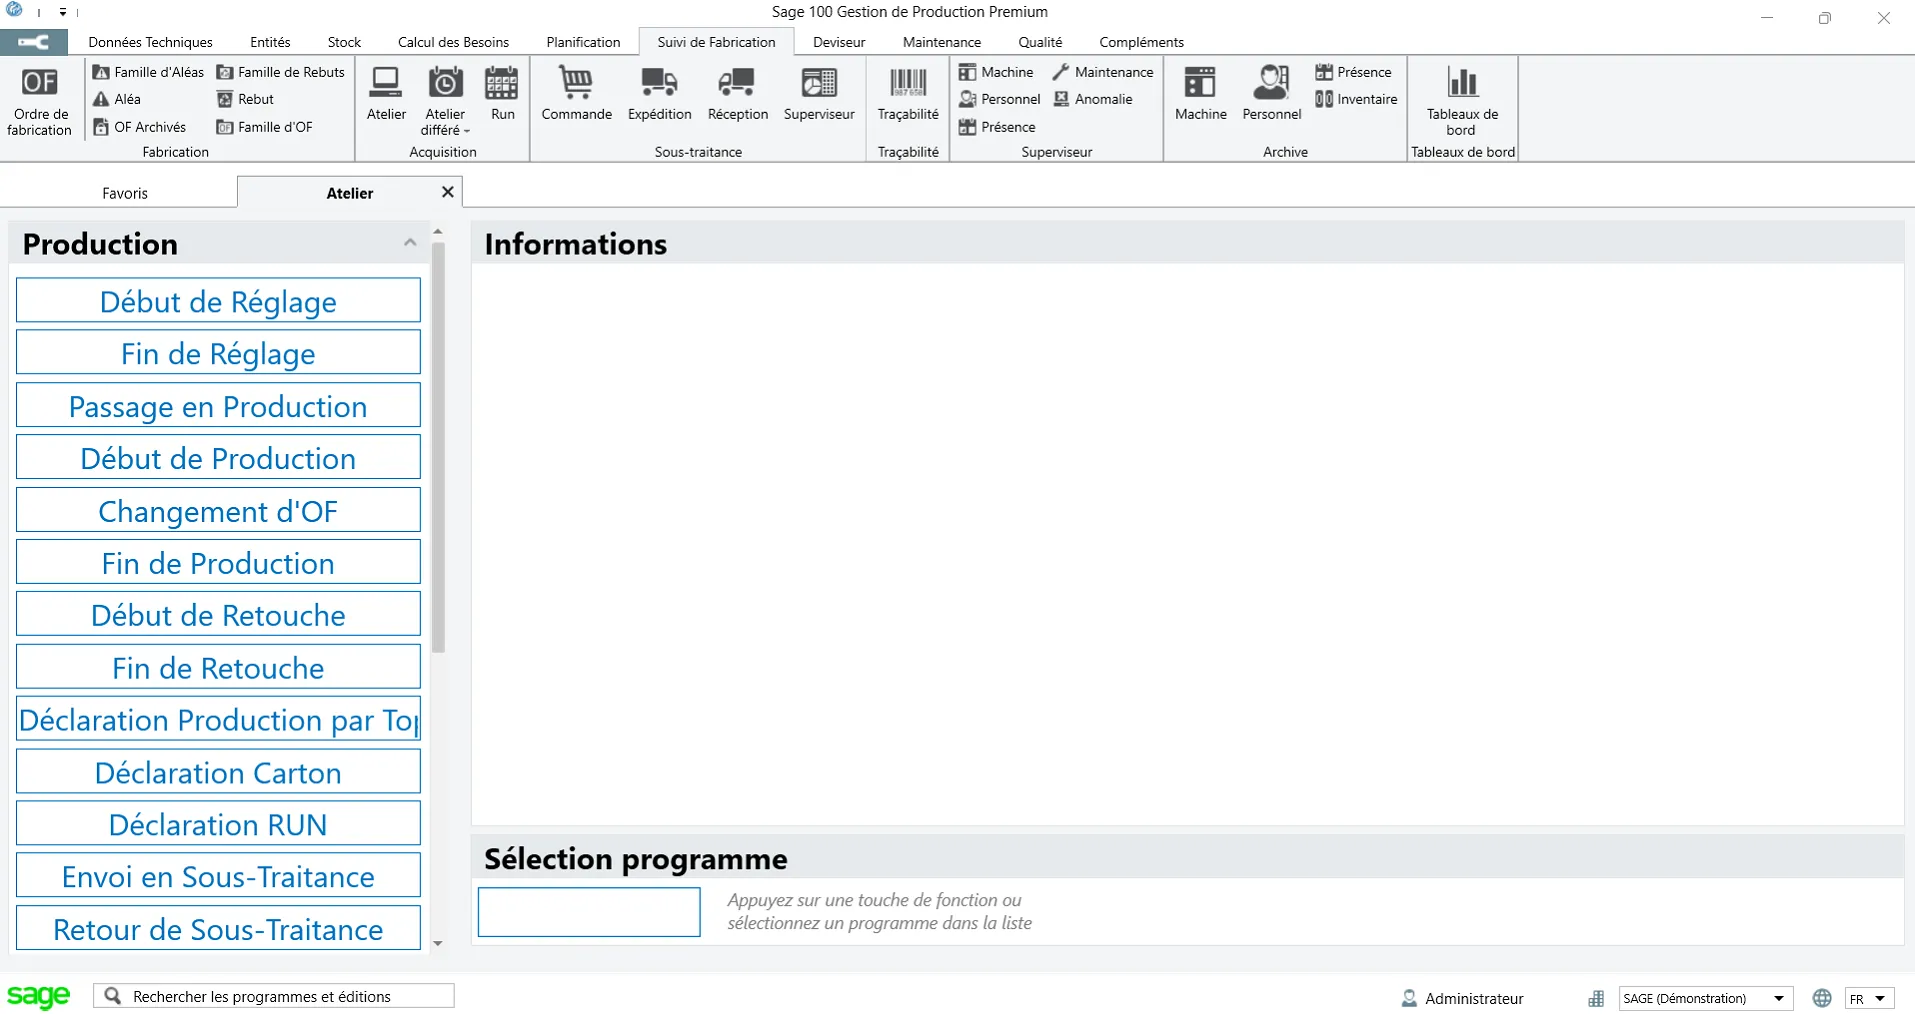Collapse the Production panel
Image resolution: width=1915 pixels, height=1014 pixels.
tap(410, 243)
